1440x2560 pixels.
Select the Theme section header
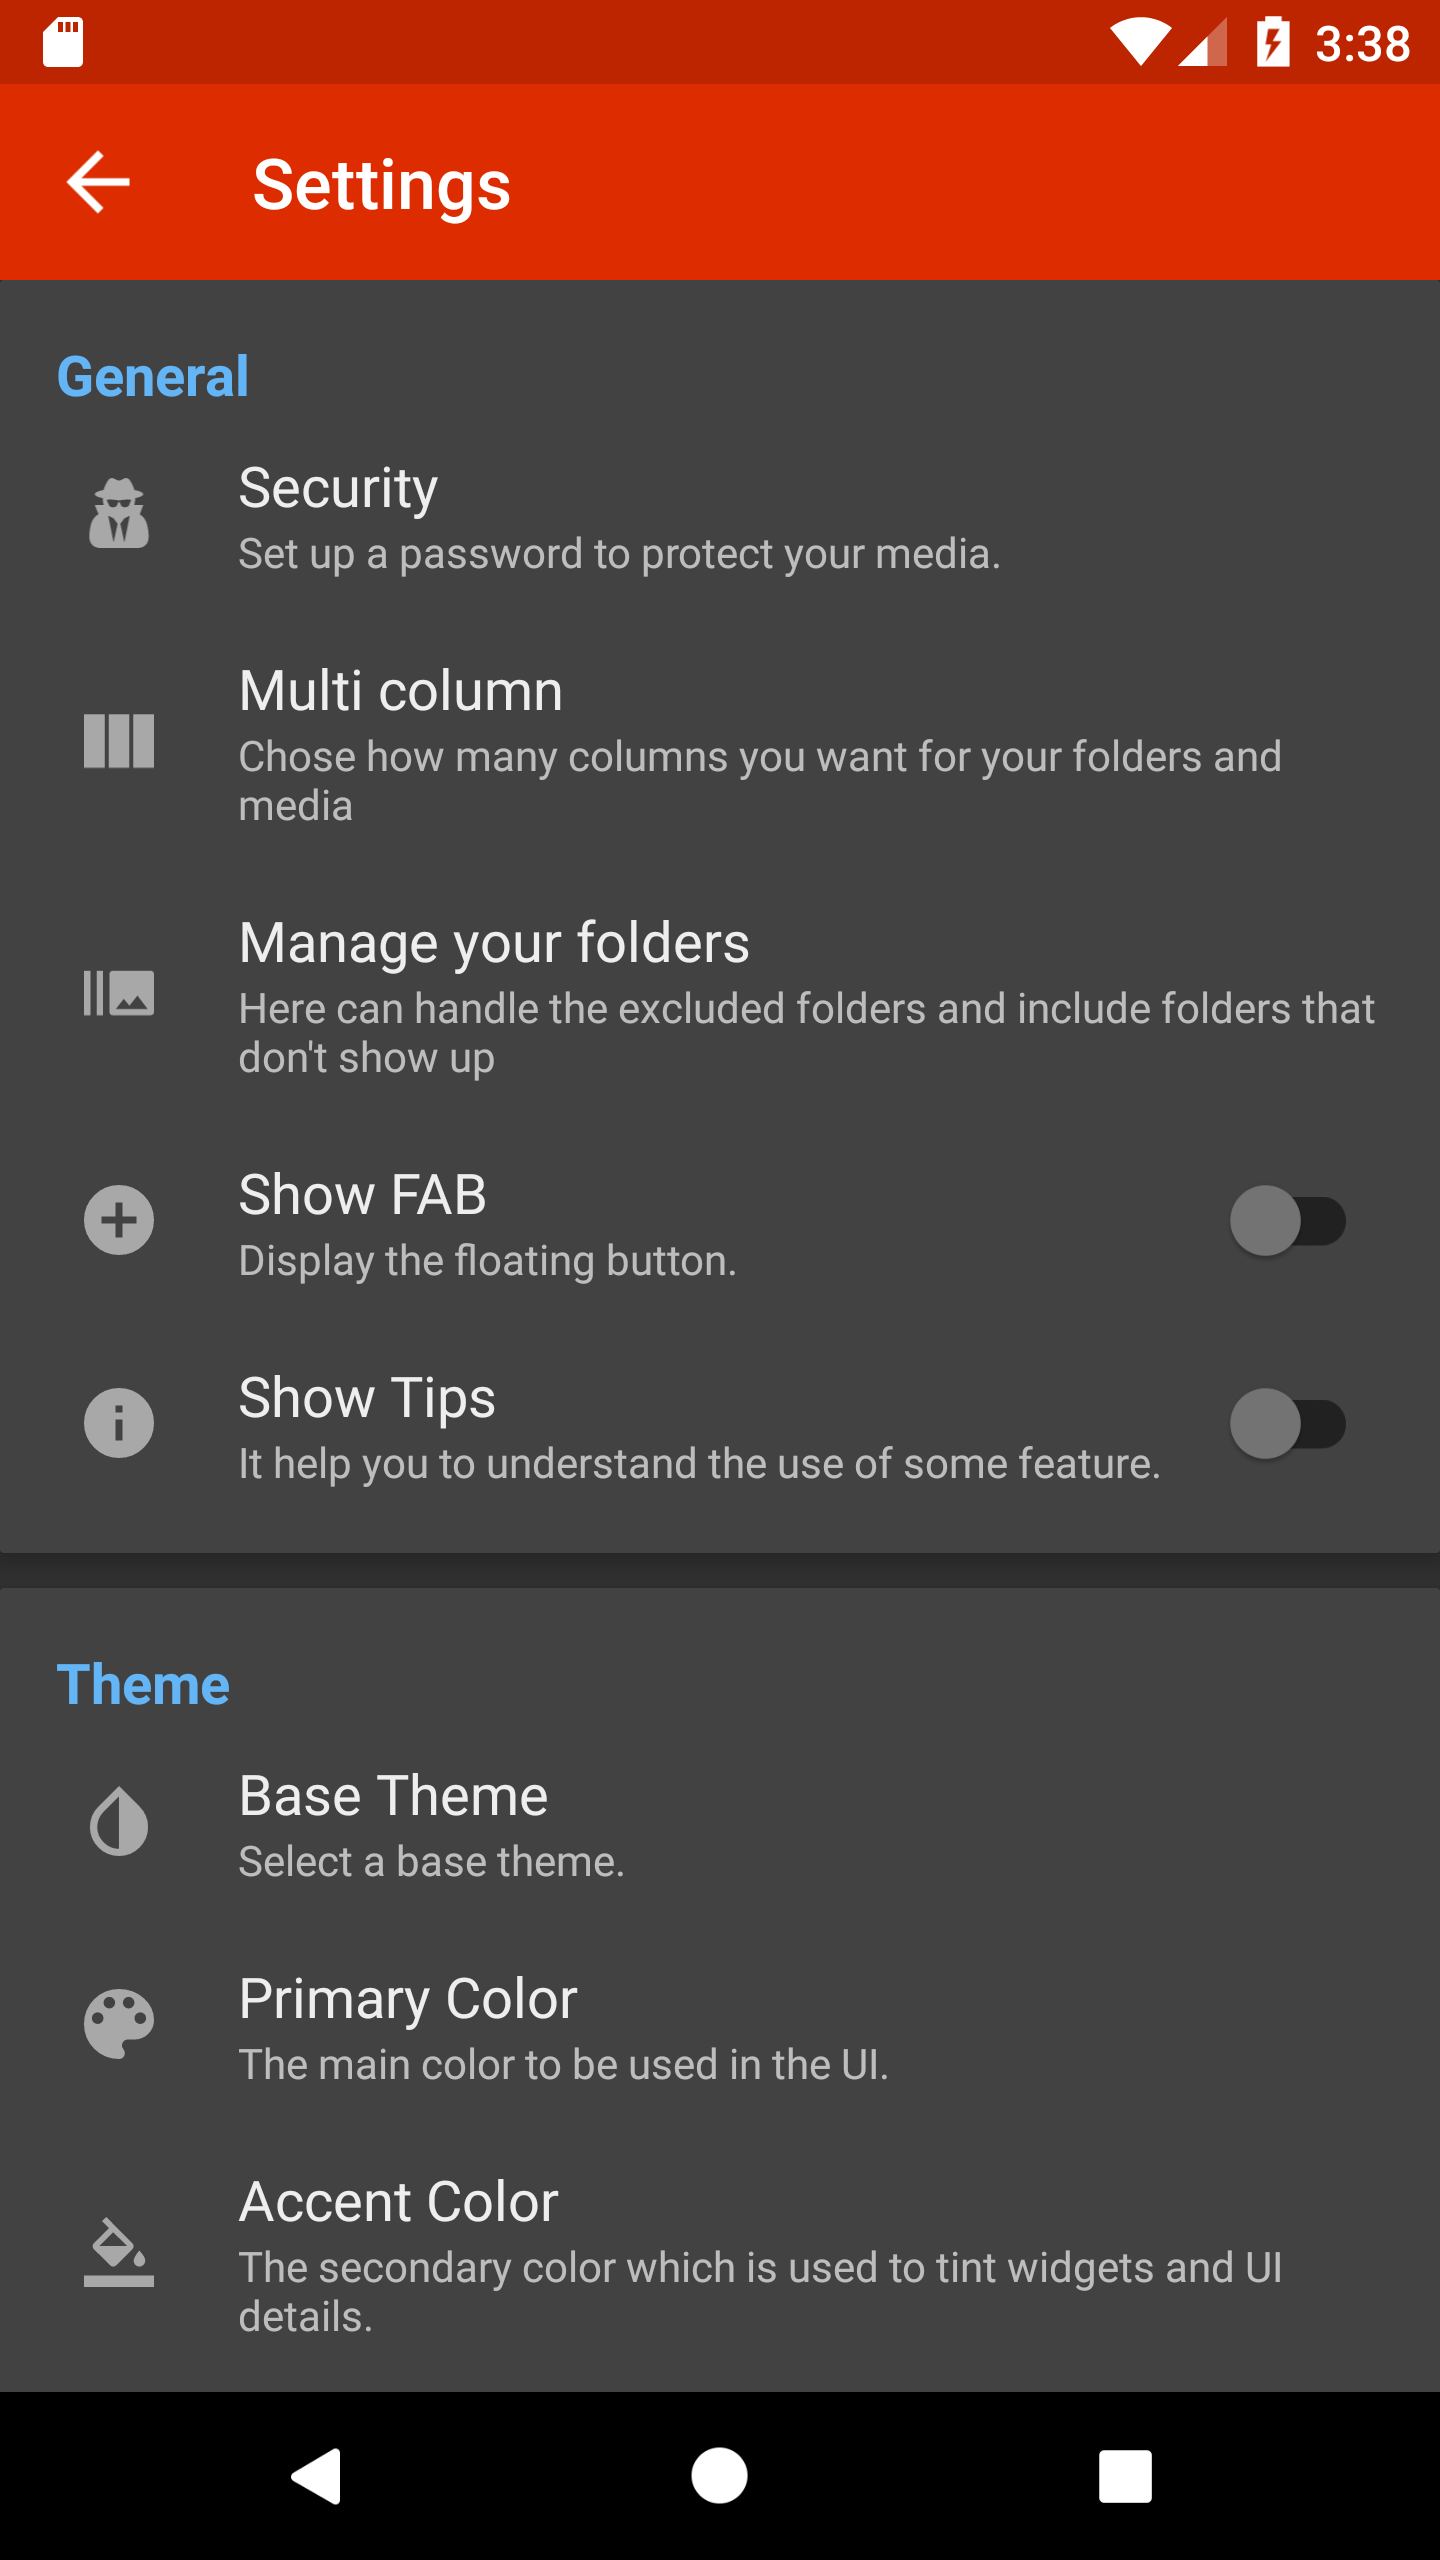tap(144, 1682)
